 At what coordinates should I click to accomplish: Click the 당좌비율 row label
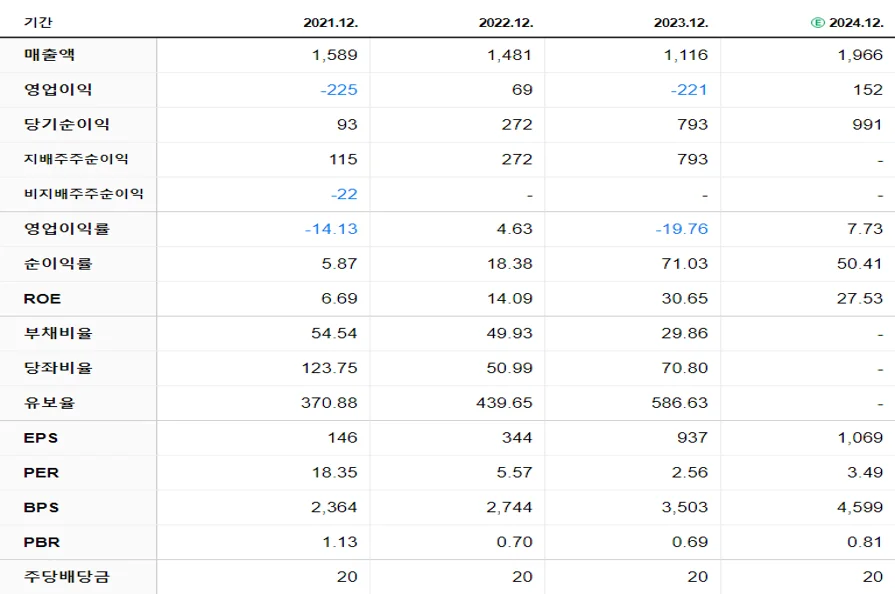pyautogui.click(x=58, y=368)
